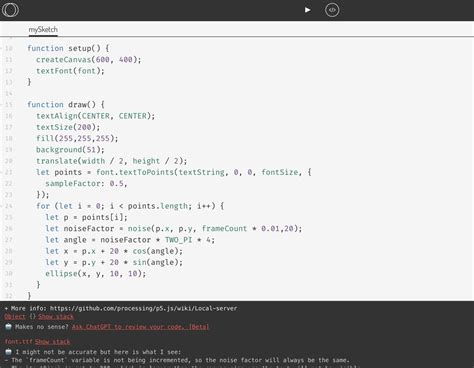Click line number 14 in the gutter

(x=9, y=93)
